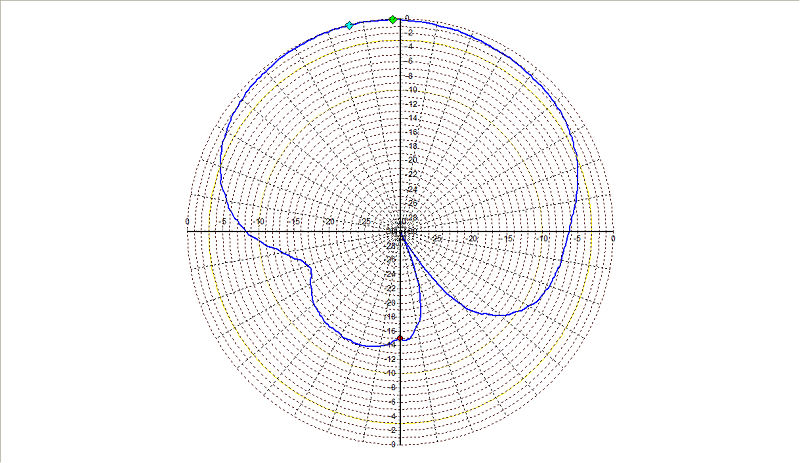Click the -2 label on the upper vertical axis
Screen dimensions: 800x463
click(411, 33)
